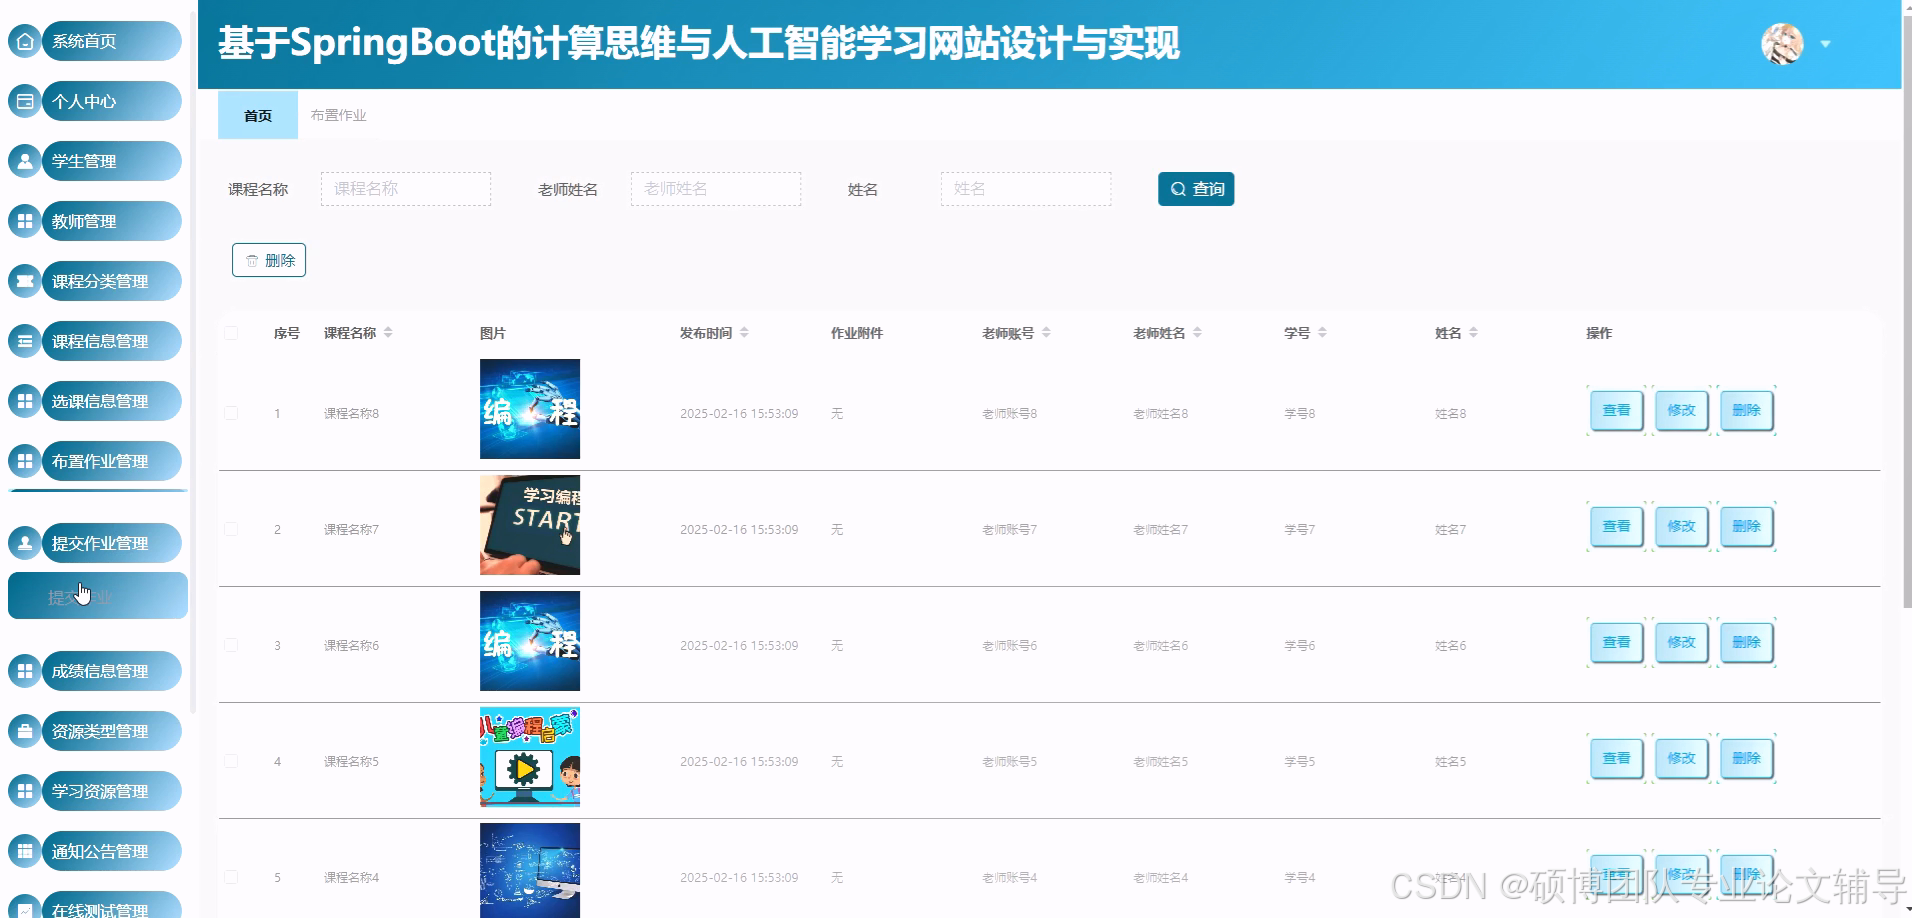Click the home icon beside 系统首页
Image resolution: width=1912 pixels, height=918 pixels.
pos(25,41)
